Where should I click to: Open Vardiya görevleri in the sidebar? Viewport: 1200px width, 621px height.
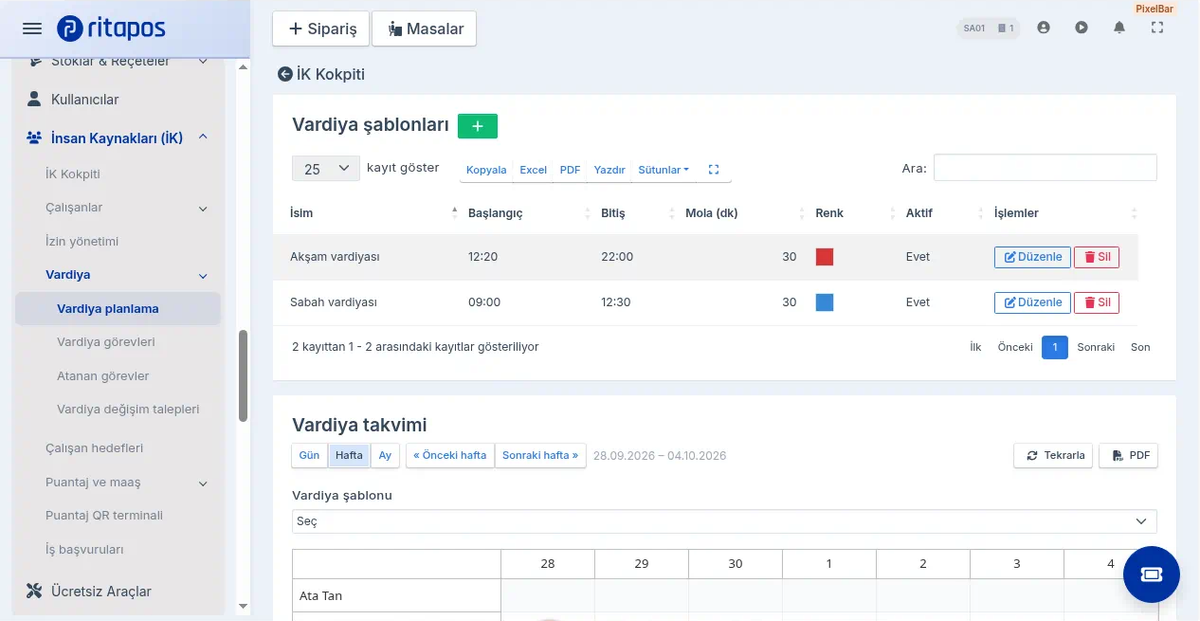[106, 342]
